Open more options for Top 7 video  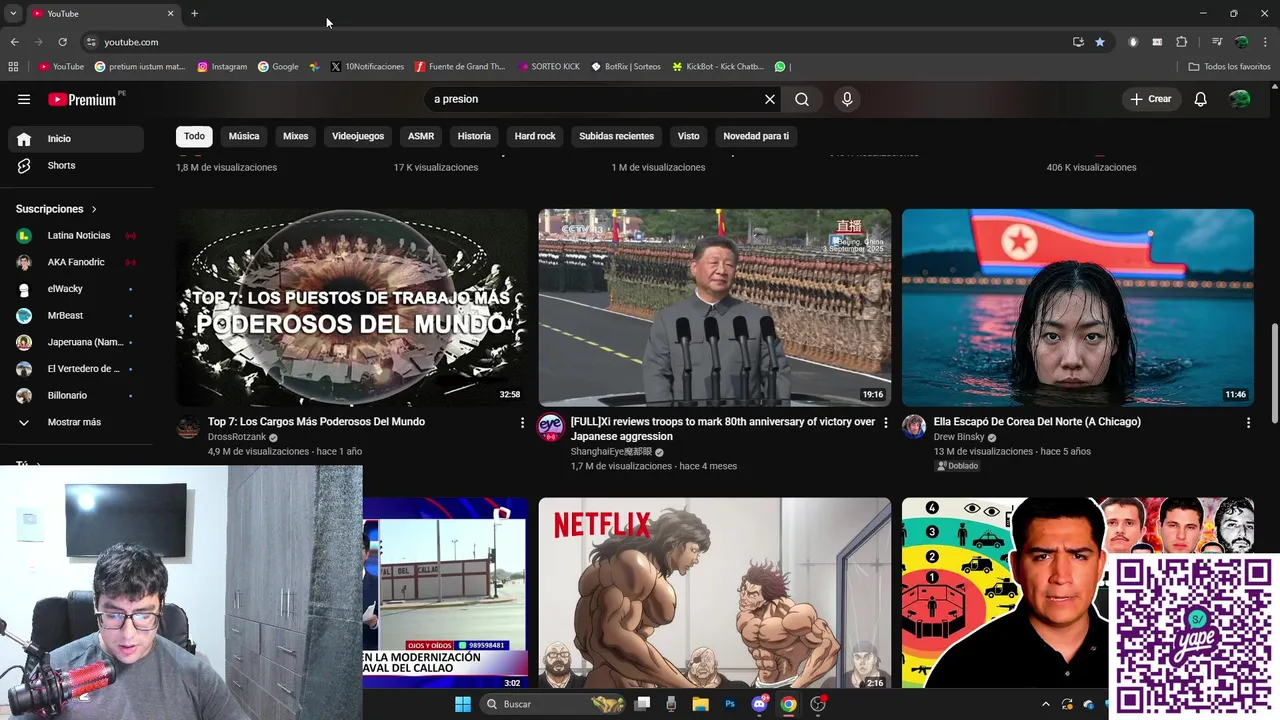coord(522,423)
